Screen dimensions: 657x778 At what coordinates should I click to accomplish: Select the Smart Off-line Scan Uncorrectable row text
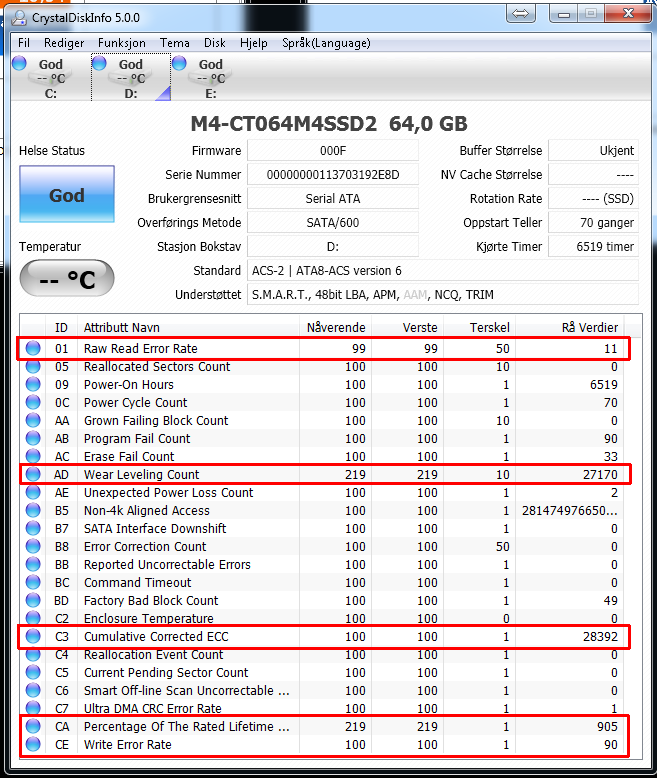[x=187, y=690]
